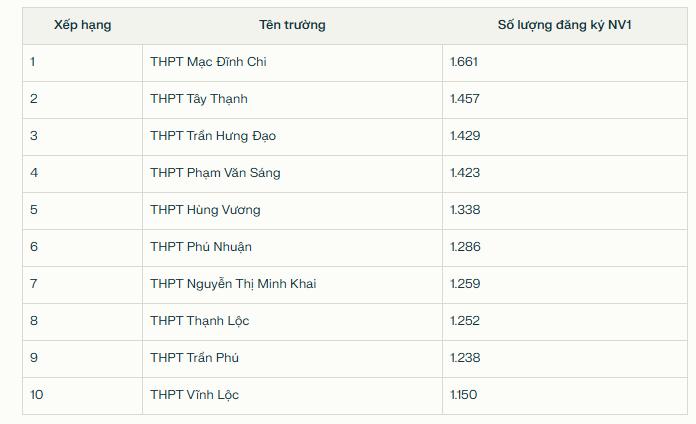
Task: Select THPT Thạnh Lộc row name
Action: point(200,321)
